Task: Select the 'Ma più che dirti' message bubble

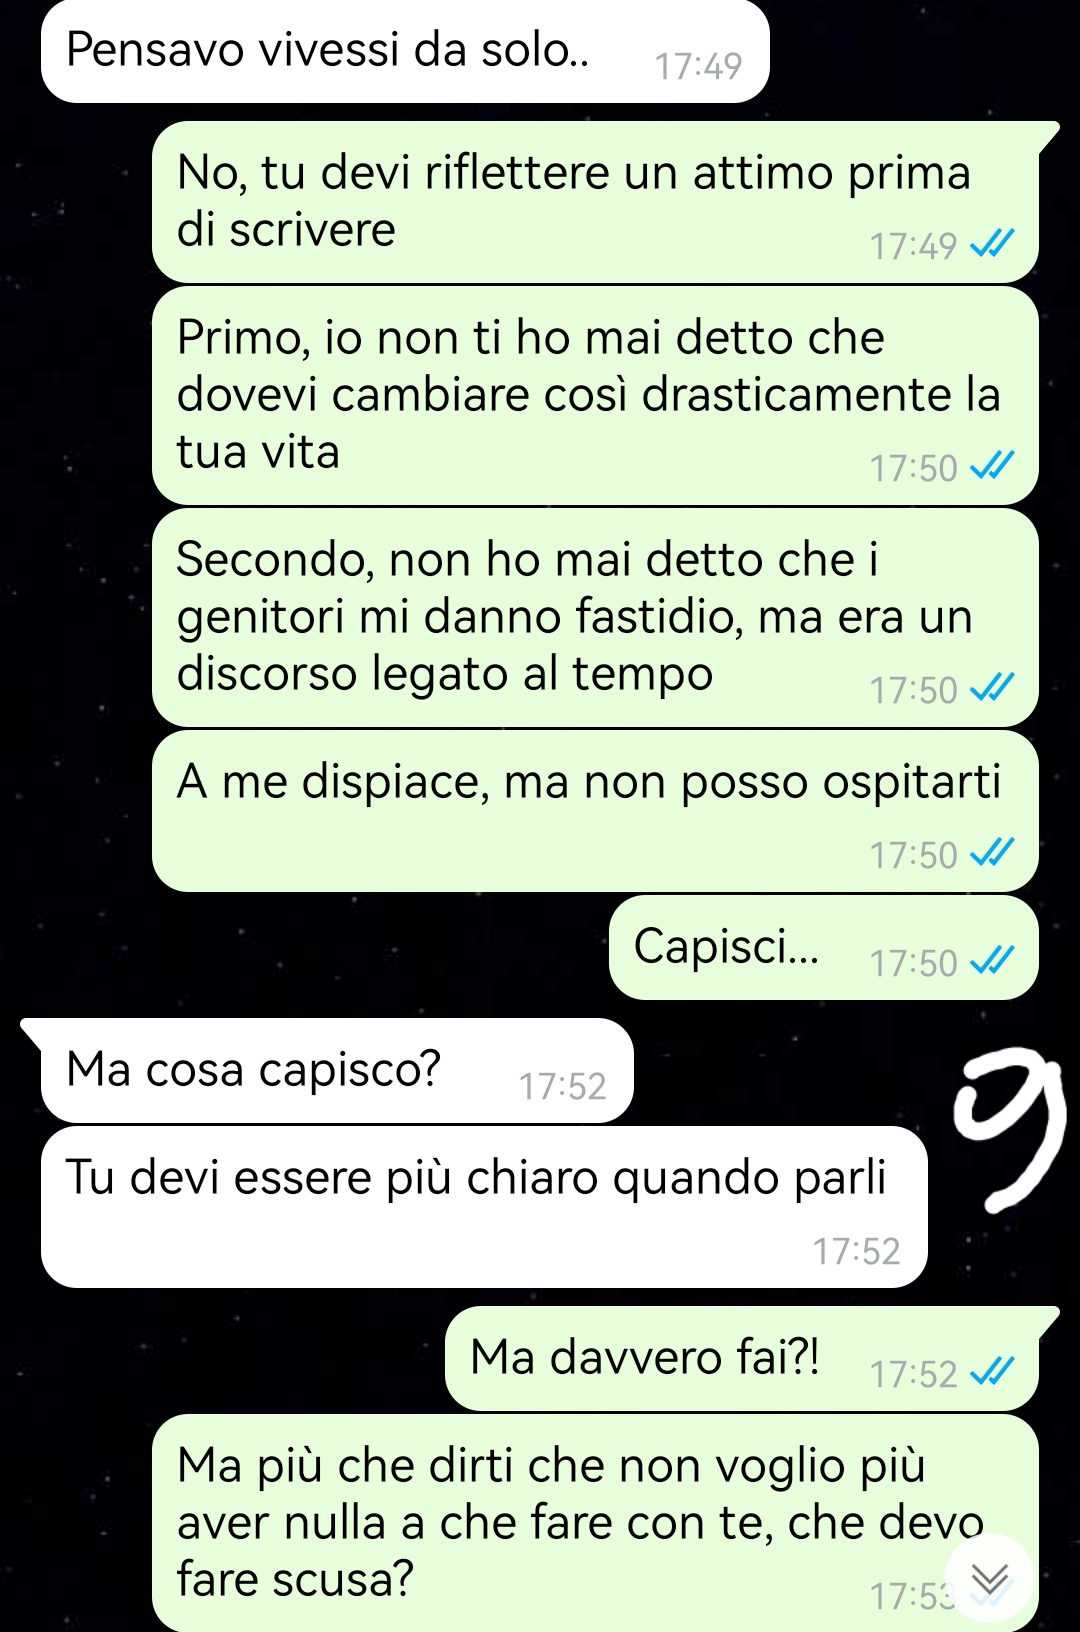Action: (x=595, y=1523)
